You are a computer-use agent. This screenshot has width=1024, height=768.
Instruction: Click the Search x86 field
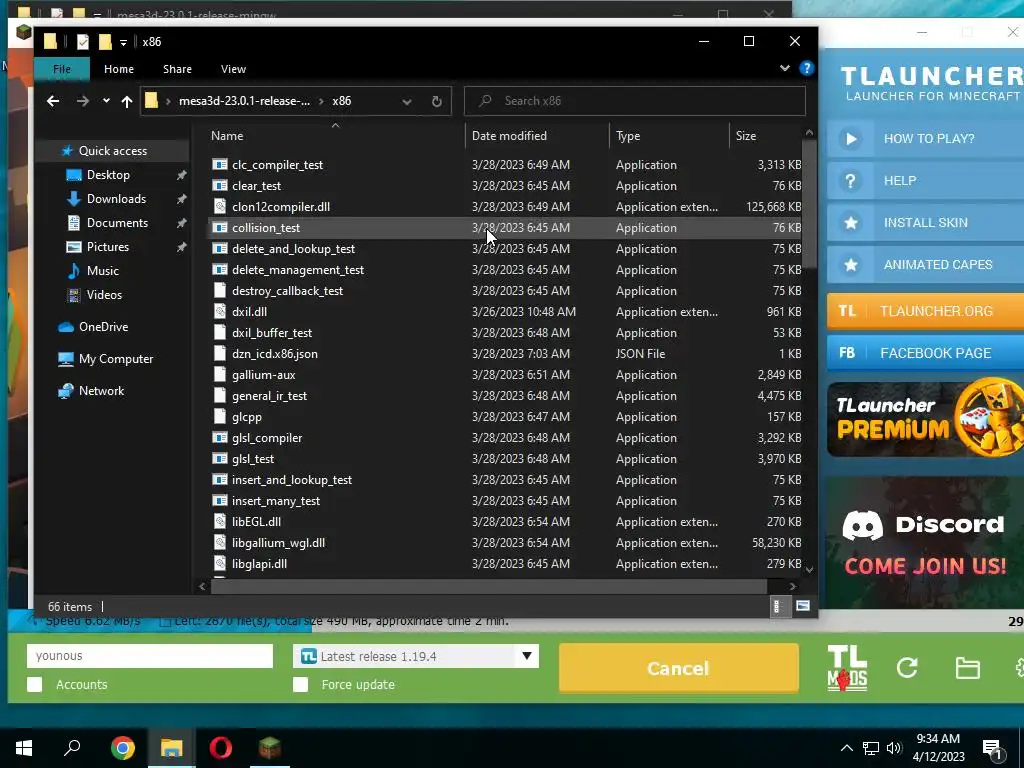click(635, 101)
